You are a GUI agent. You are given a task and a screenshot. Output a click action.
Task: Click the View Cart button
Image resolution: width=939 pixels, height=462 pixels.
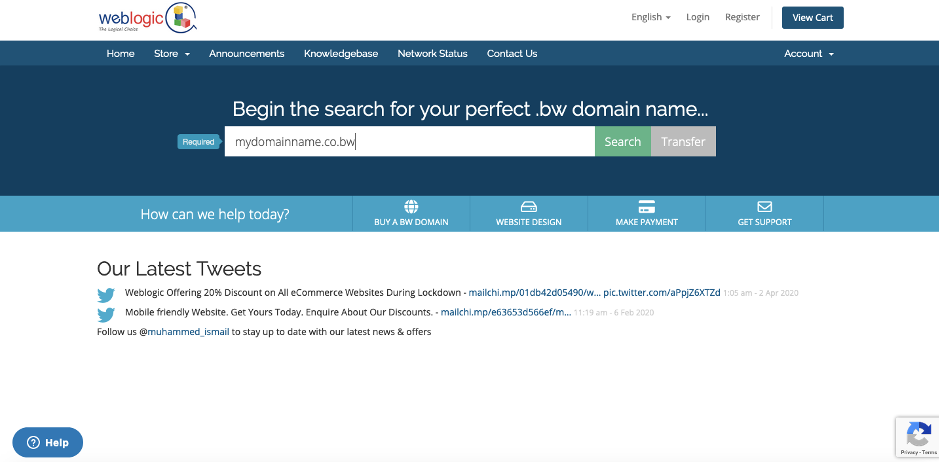pos(813,18)
